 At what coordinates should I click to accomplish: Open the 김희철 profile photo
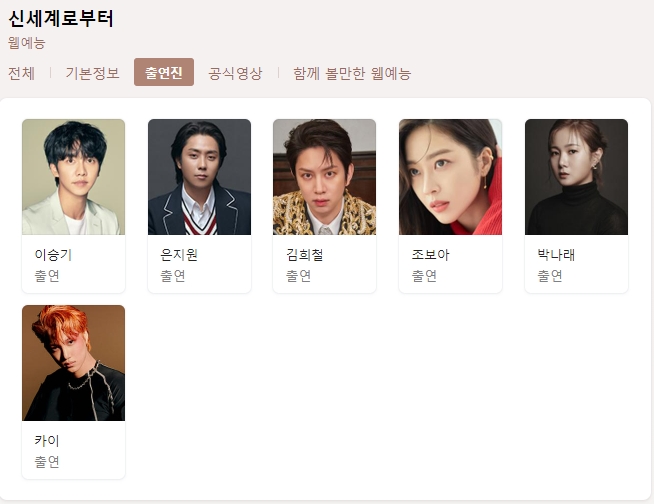[x=324, y=177]
